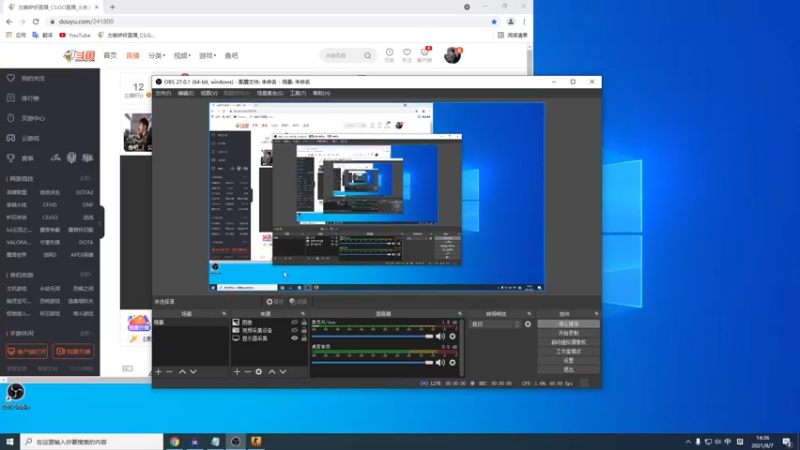The image size is (800, 450).
Task: Open 设置 button in OBS controls
Action: pyautogui.click(x=568, y=361)
